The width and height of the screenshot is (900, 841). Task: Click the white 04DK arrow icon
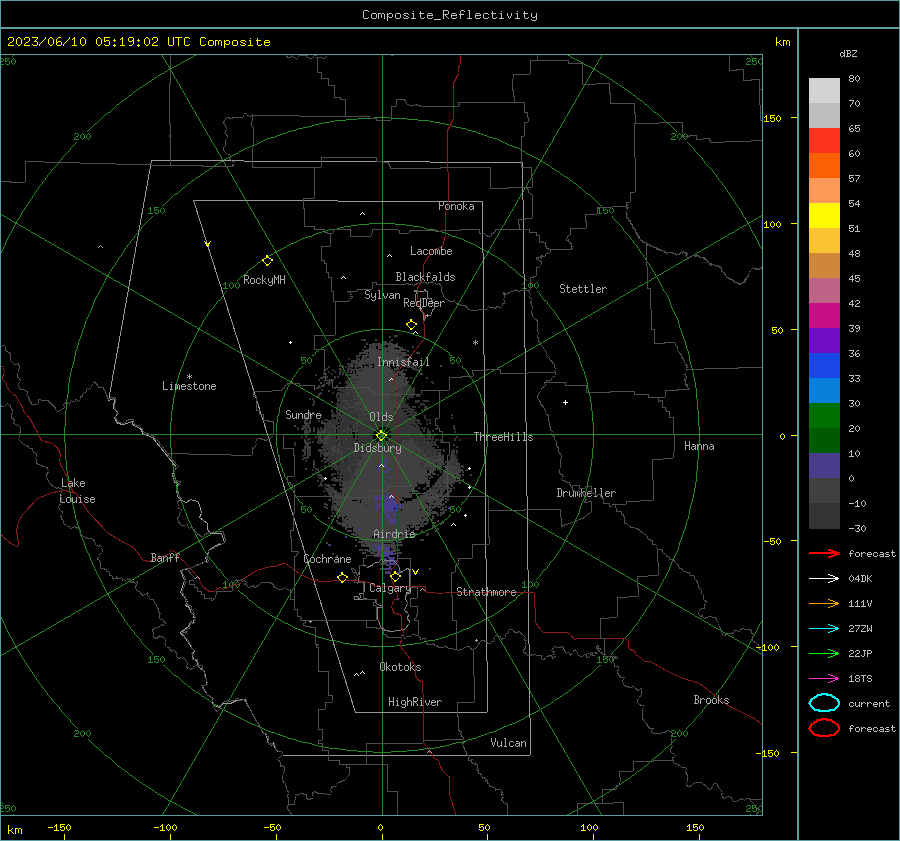coord(824,578)
